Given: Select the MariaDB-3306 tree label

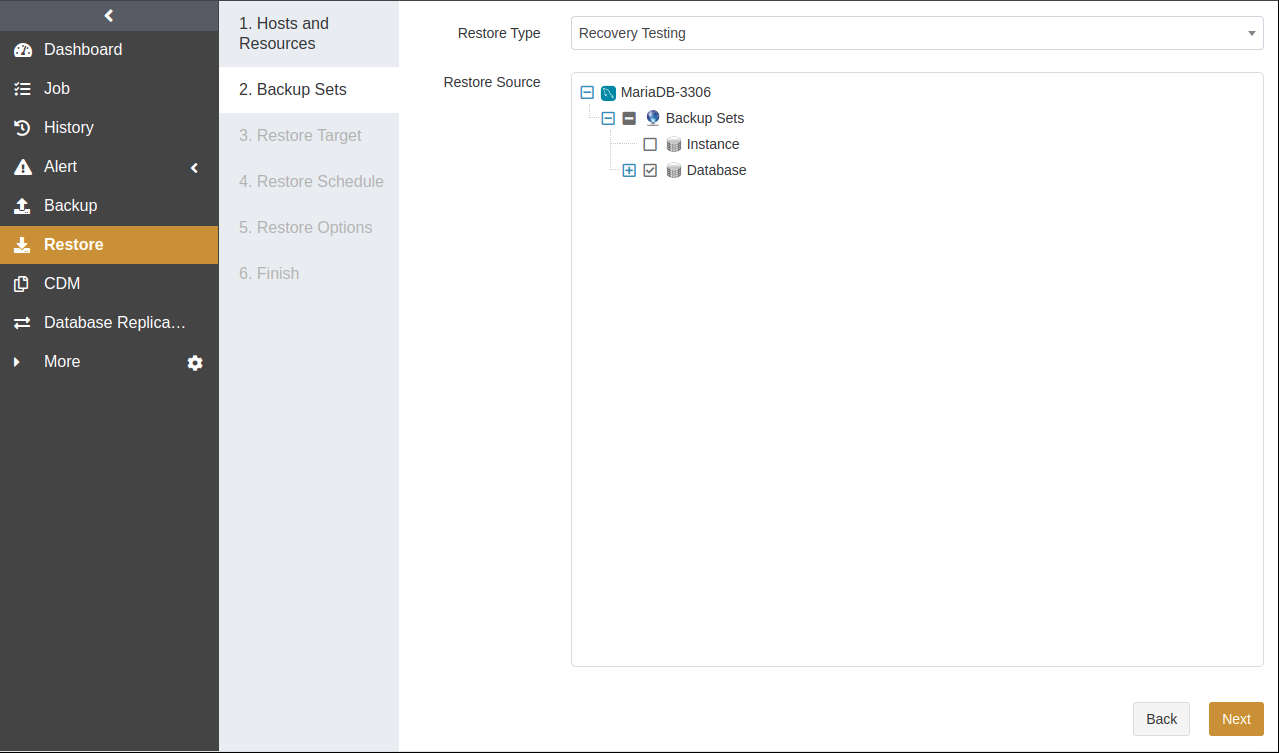Looking at the screenshot, I should tap(666, 92).
